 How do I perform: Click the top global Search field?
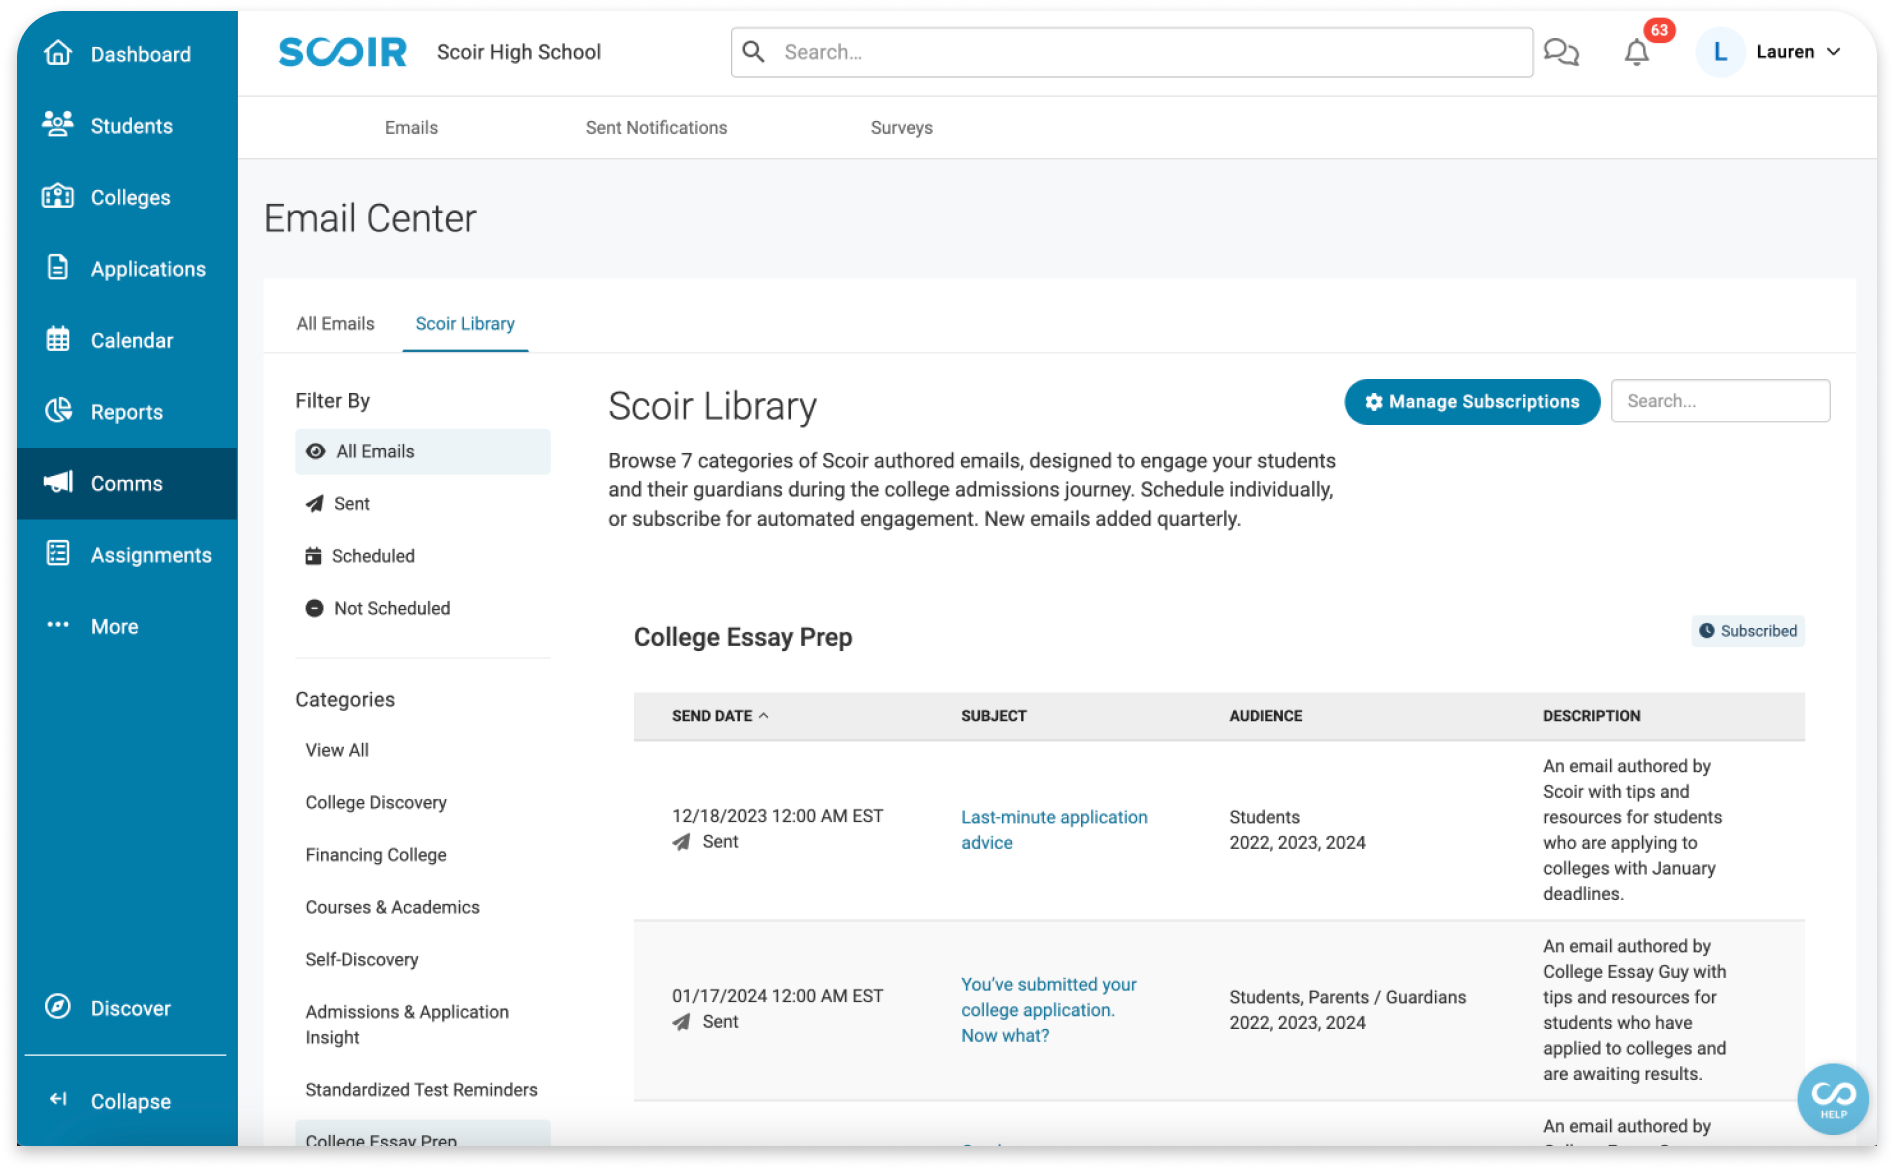1132,52
